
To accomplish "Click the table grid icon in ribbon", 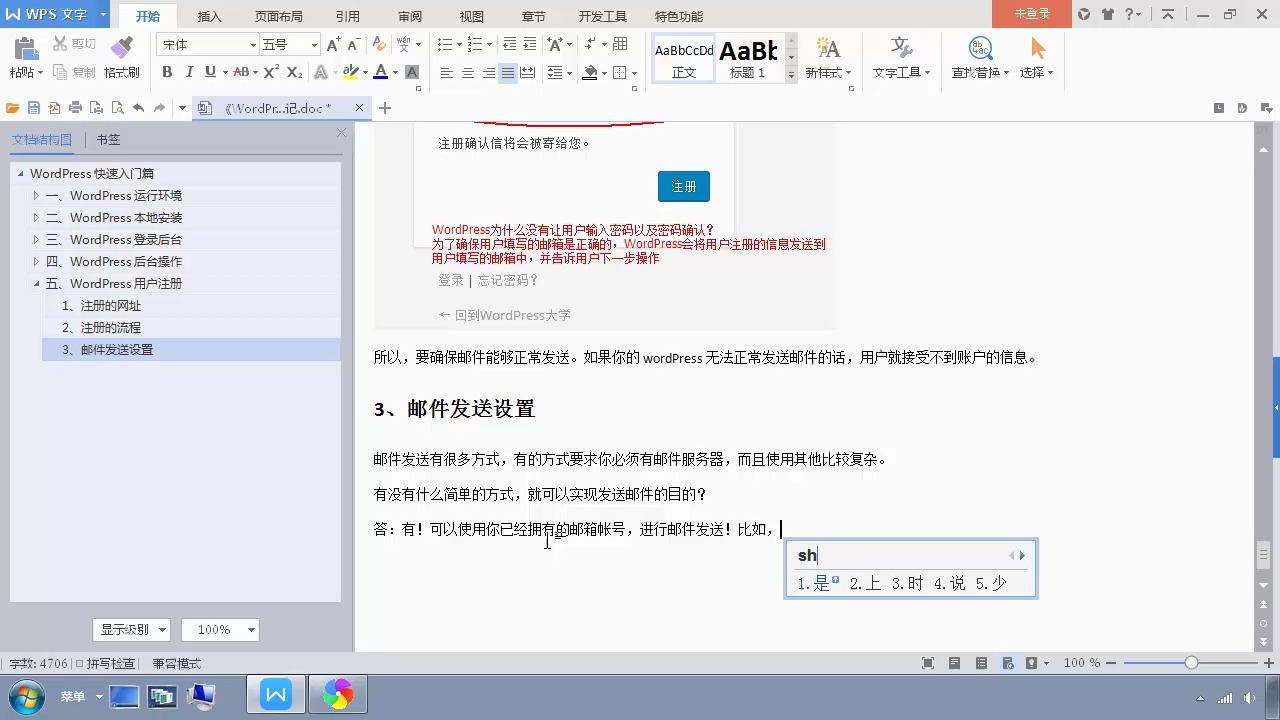I will pyautogui.click(x=620, y=44).
